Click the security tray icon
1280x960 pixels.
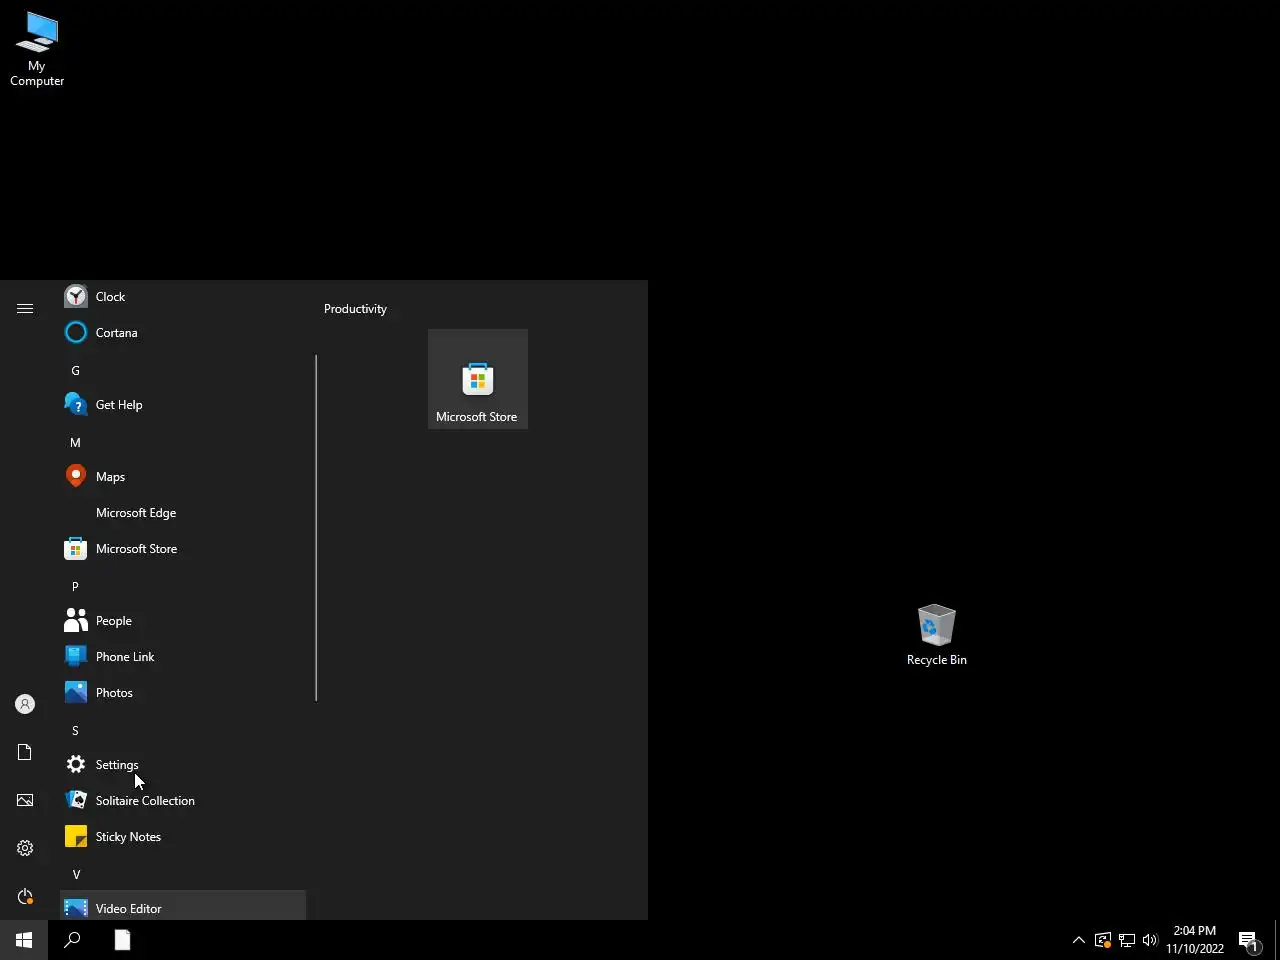(1102, 940)
